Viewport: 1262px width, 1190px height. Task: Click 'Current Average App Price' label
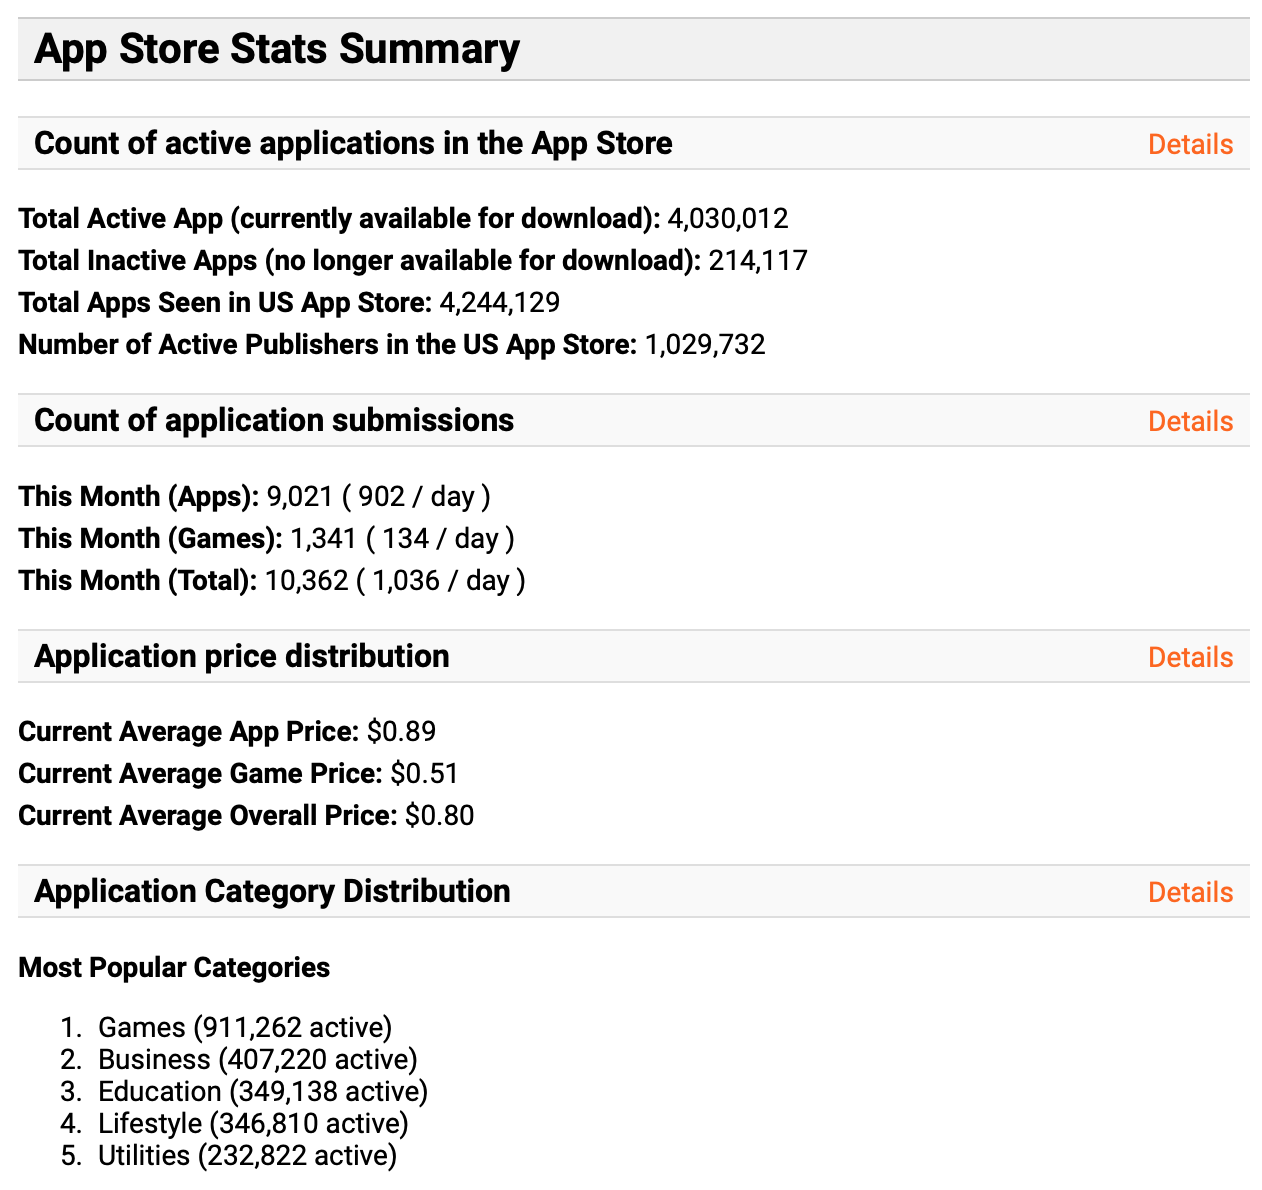[189, 732]
